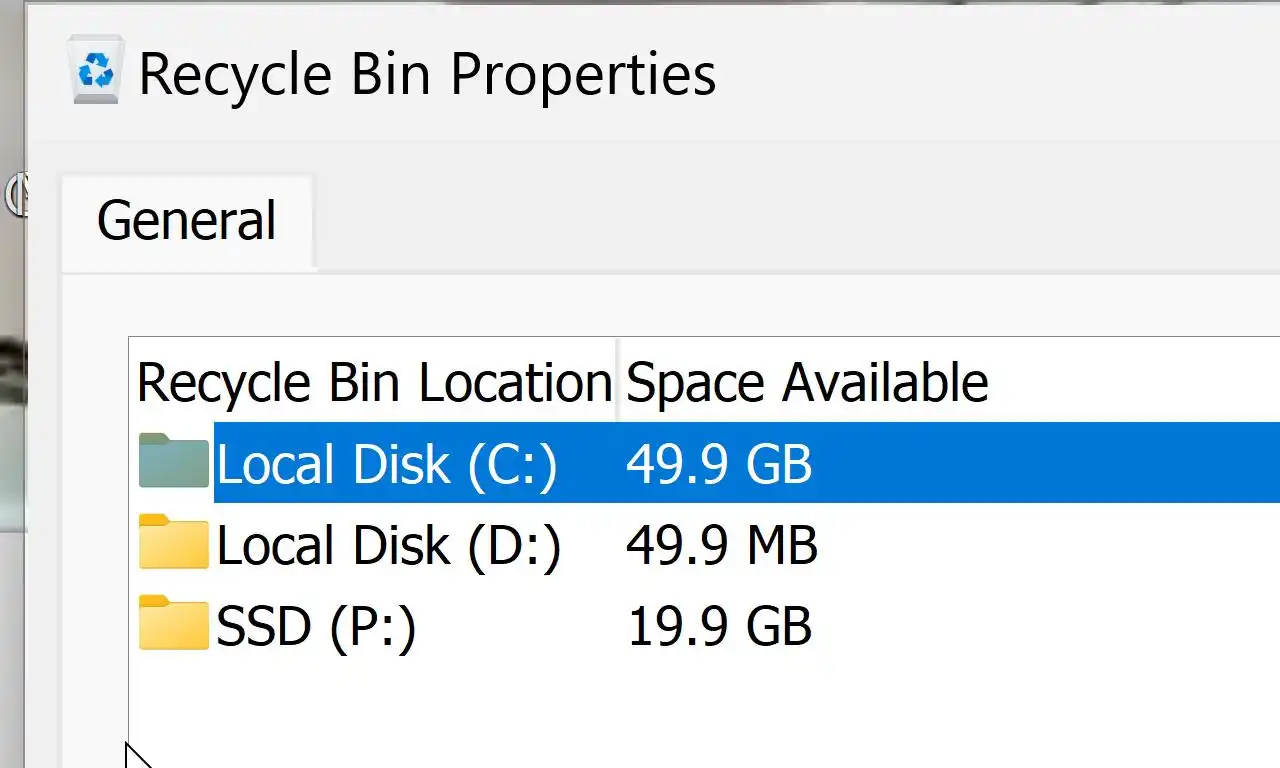Click the highlighted row right of 49.9 GB
This screenshot has width=1280, height=768.
pos(1050,464)
